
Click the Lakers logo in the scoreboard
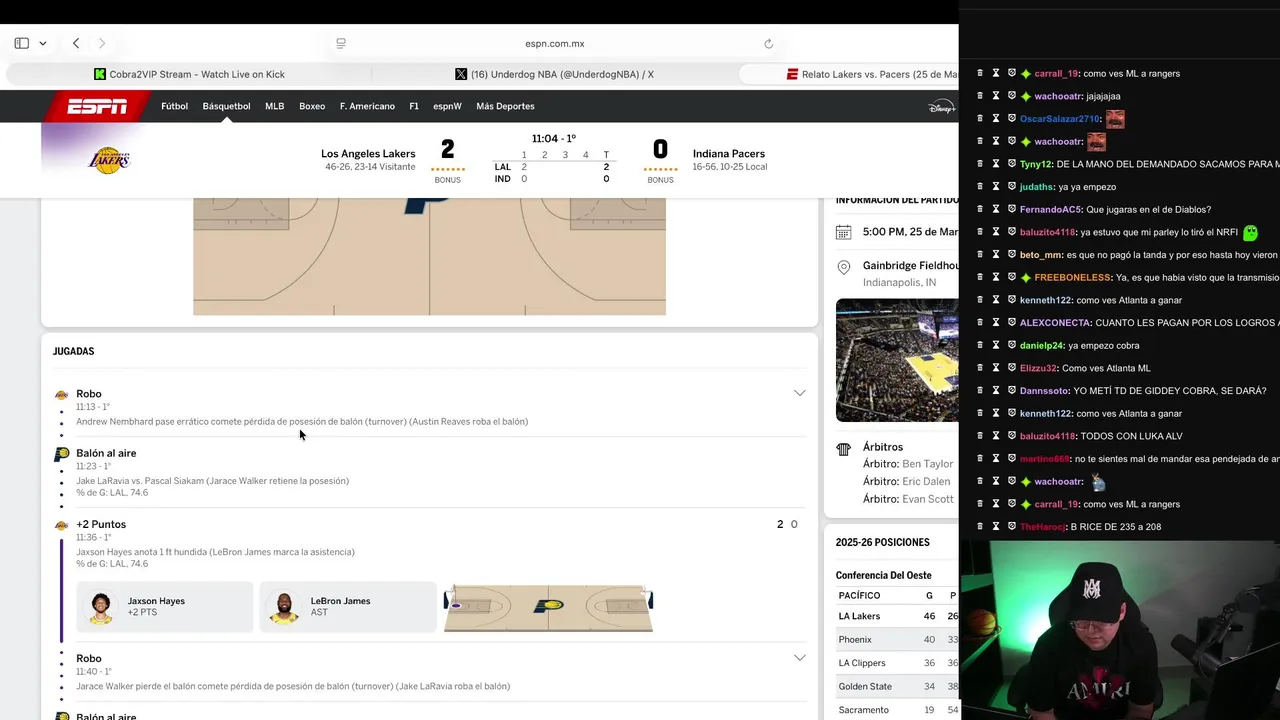coord(109,160)
